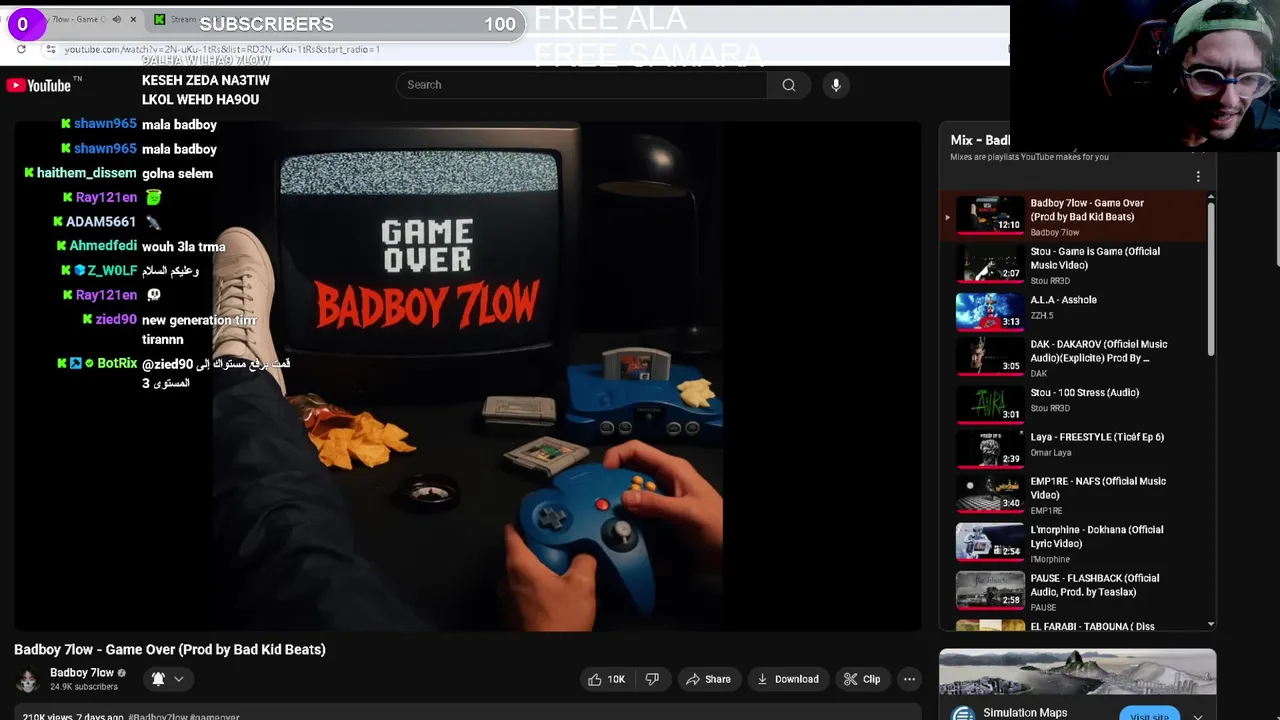Click the YouTube logo to go home

(x=38, y=85)
